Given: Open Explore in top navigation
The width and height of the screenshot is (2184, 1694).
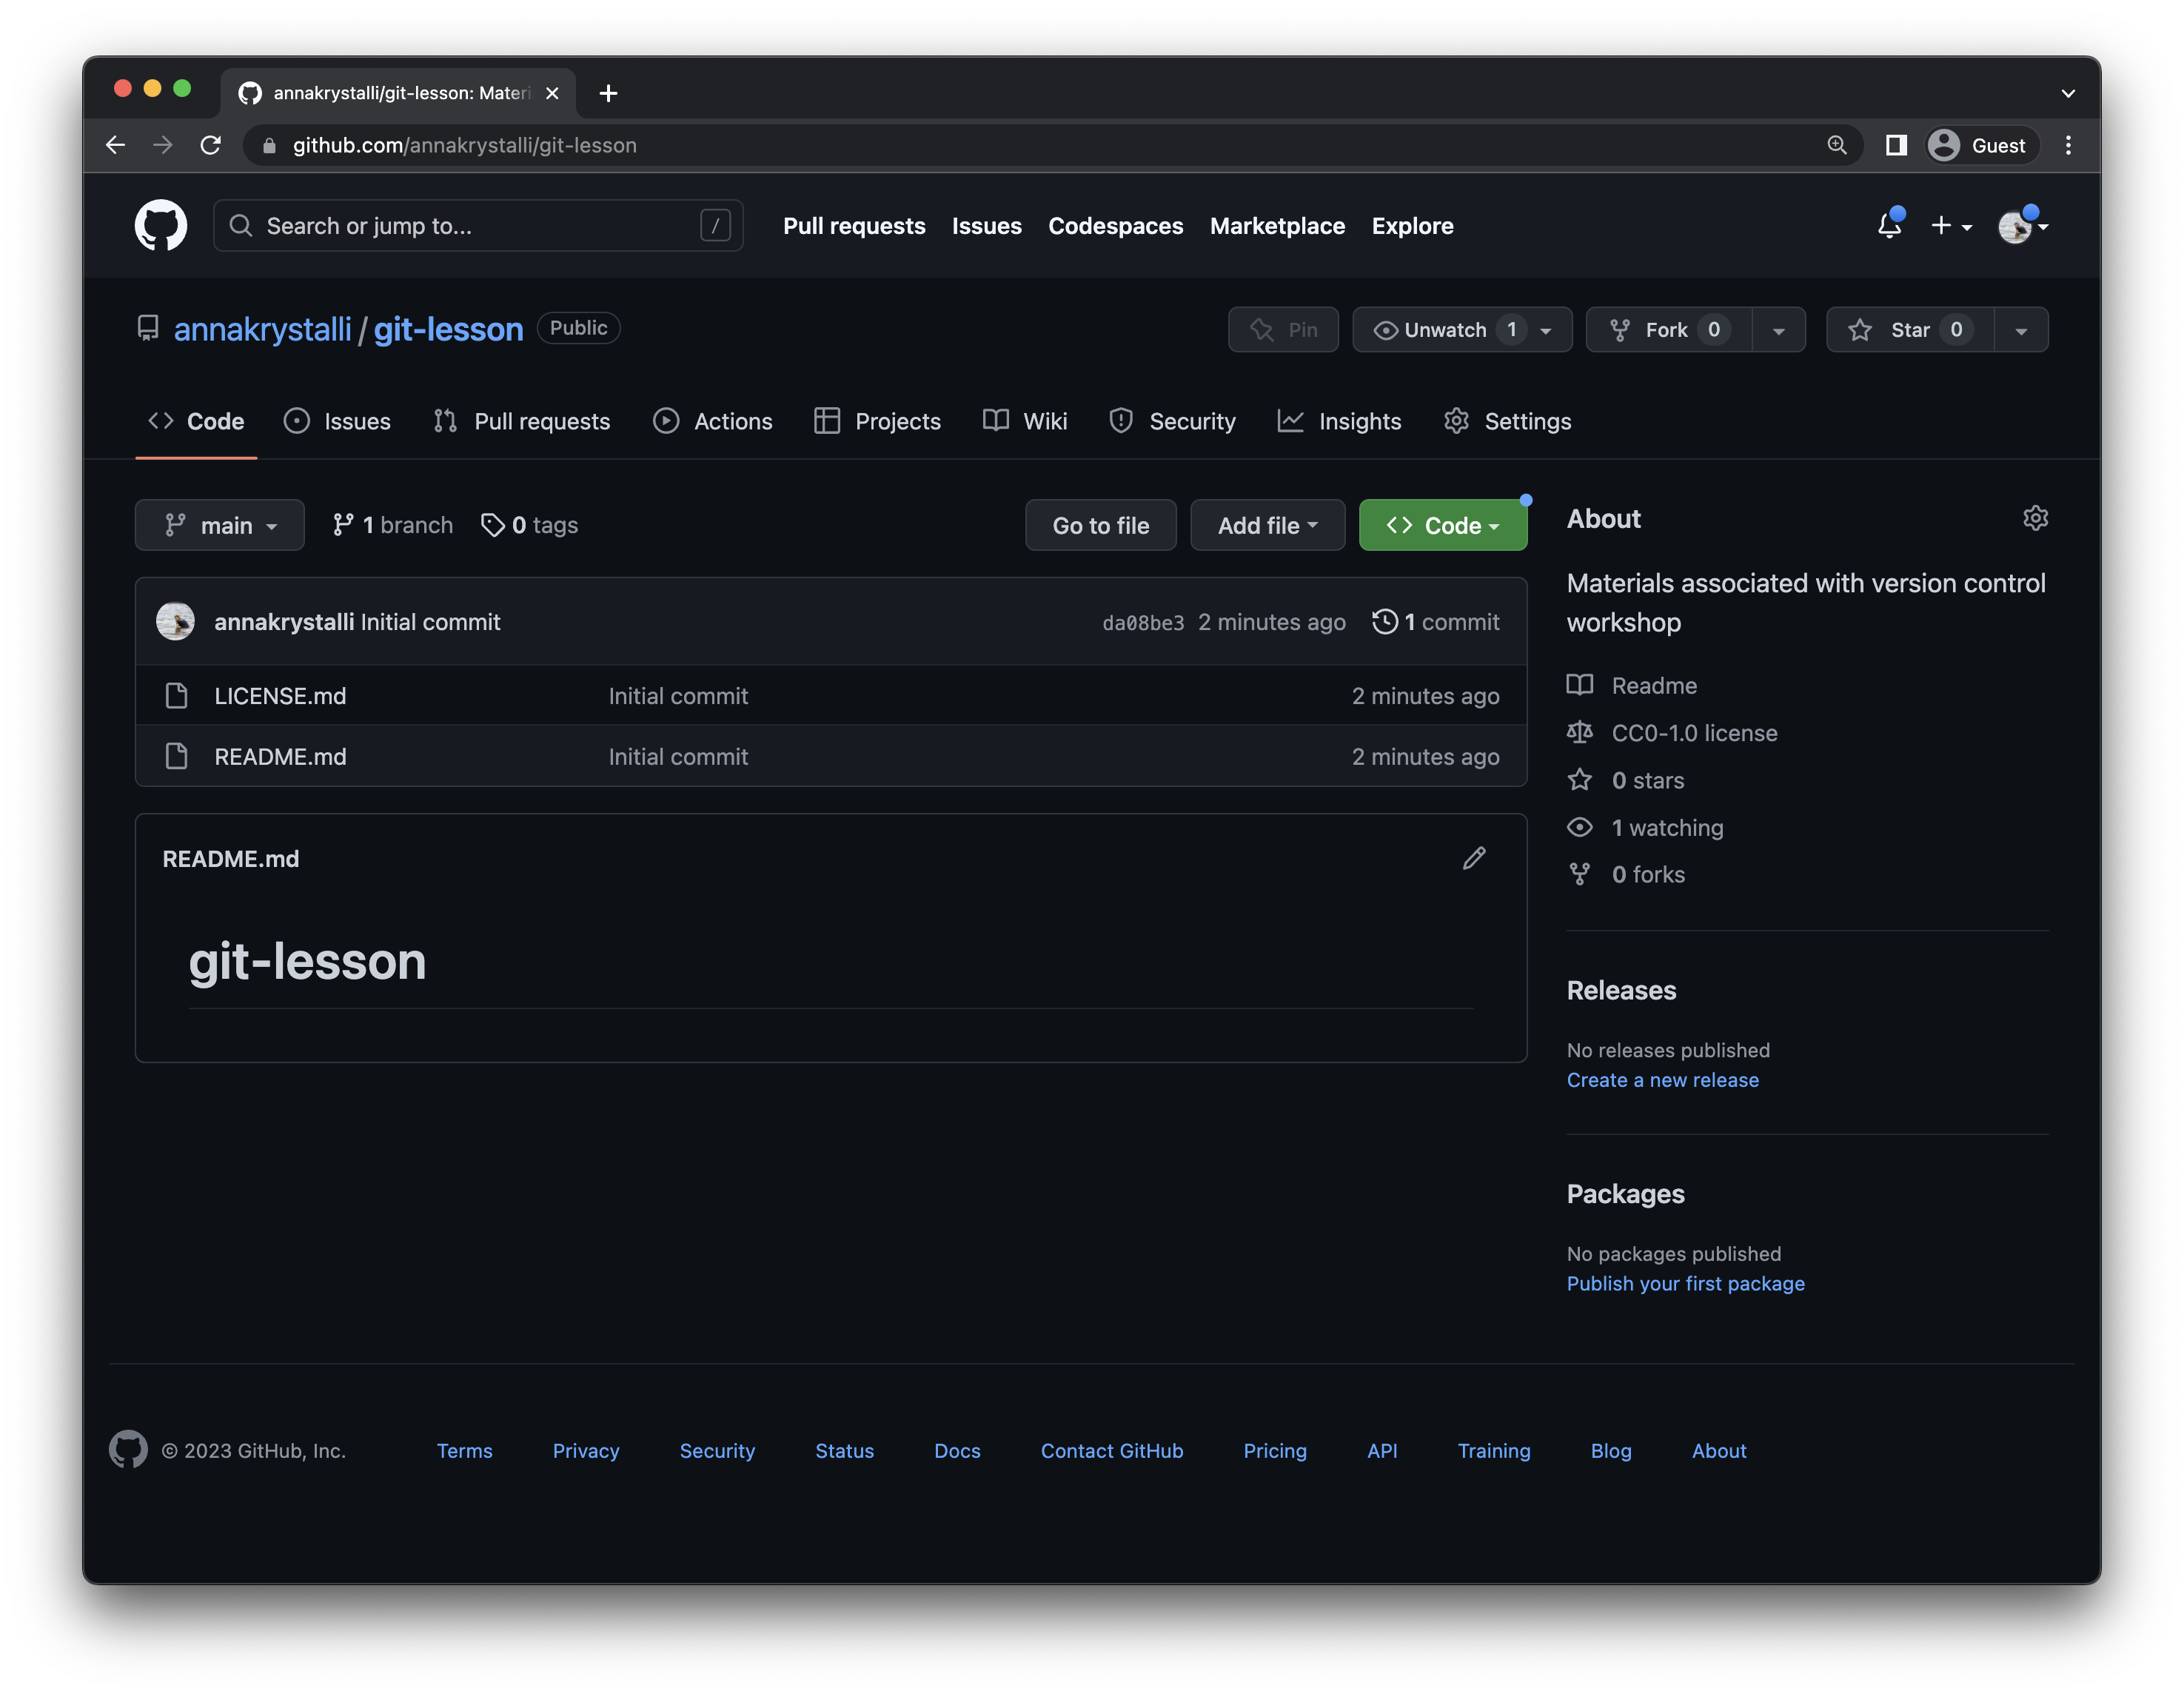Looking at the screenshot, I should coord(1412,226).
